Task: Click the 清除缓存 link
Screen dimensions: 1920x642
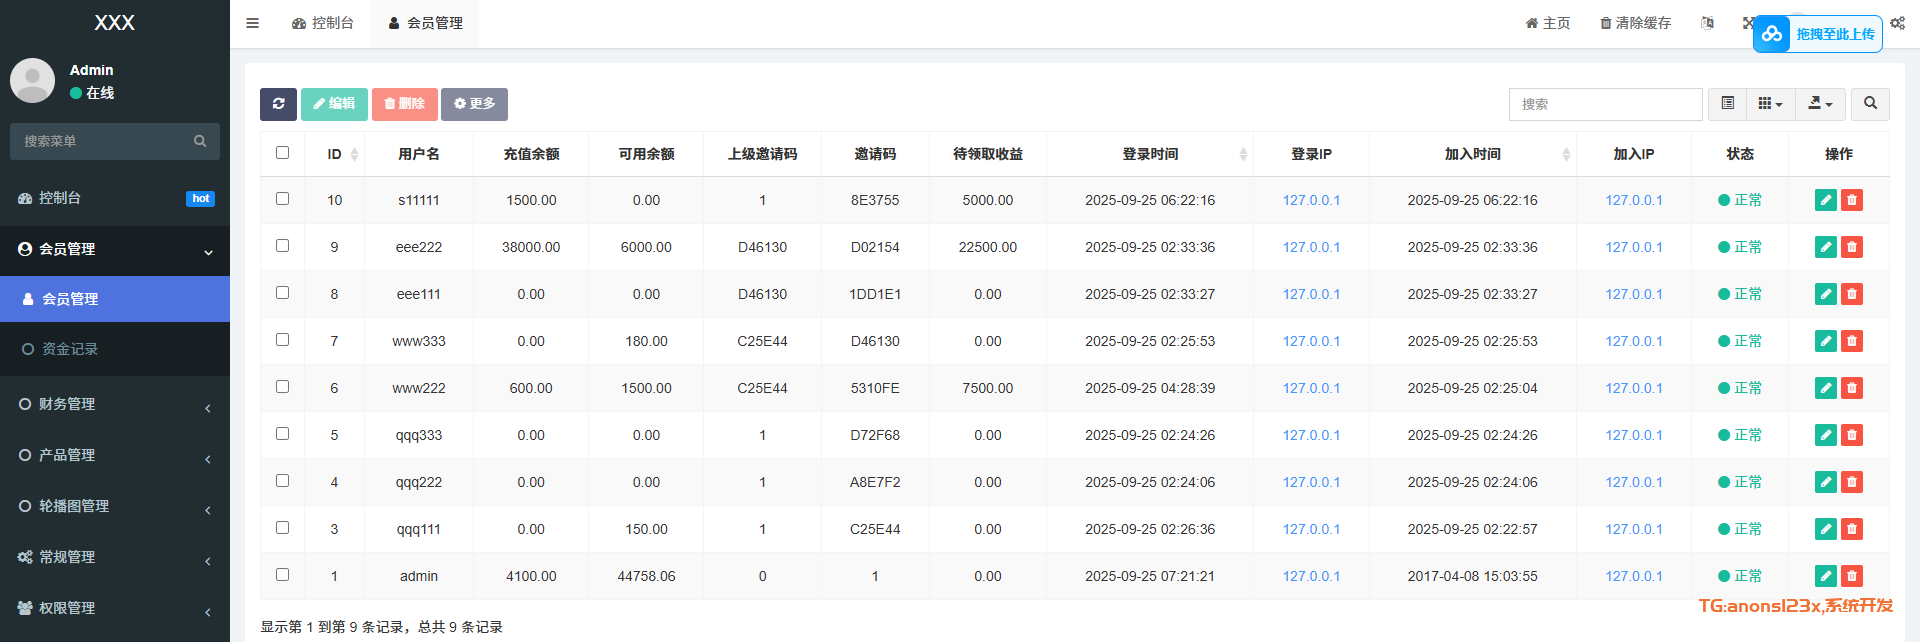Action: tap(1635, 23)
